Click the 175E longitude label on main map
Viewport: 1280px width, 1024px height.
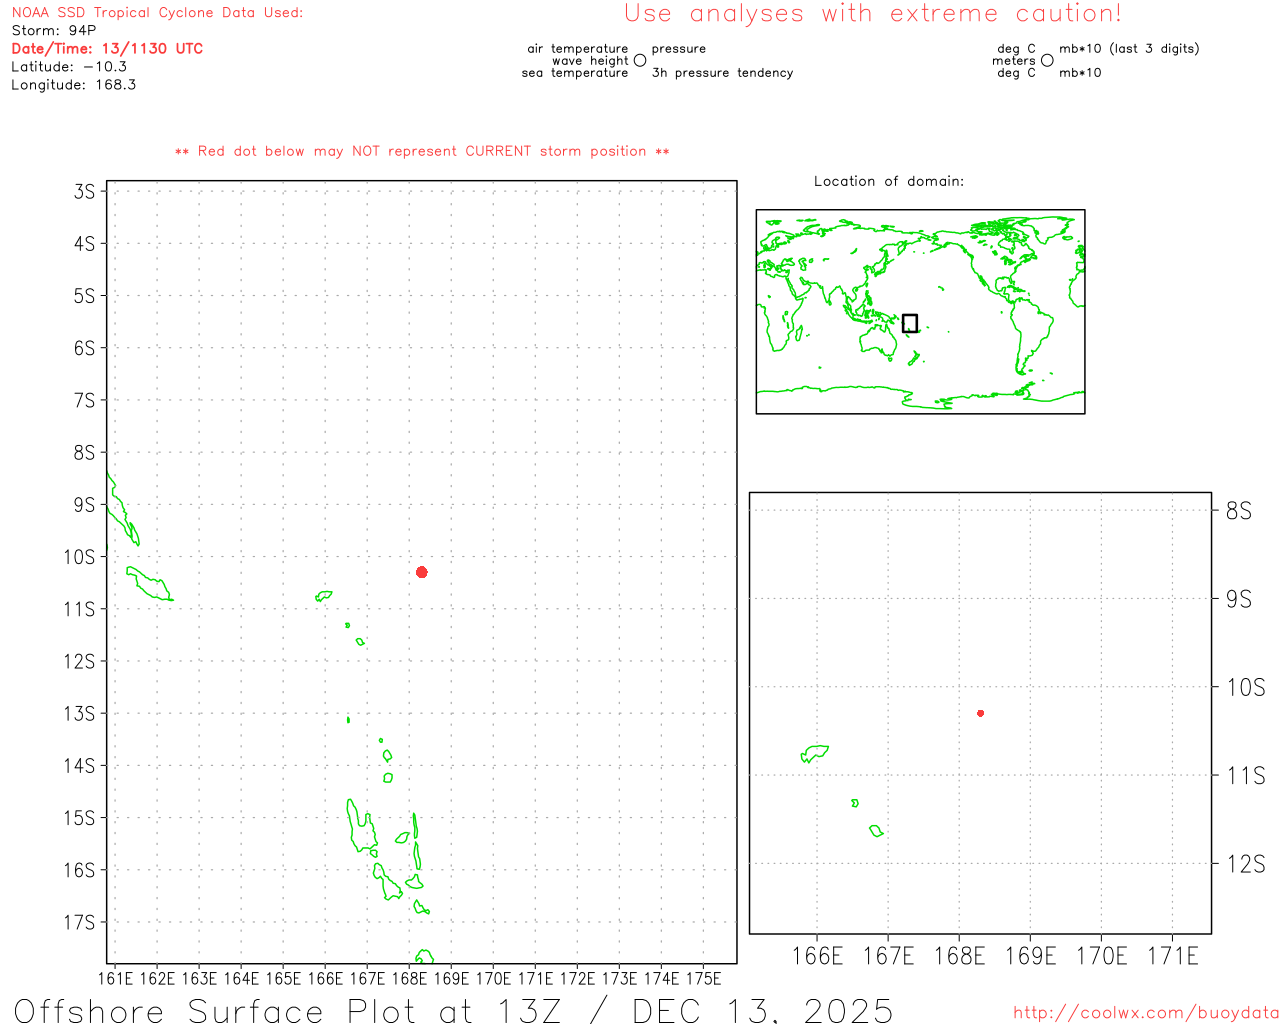[703, 978]
